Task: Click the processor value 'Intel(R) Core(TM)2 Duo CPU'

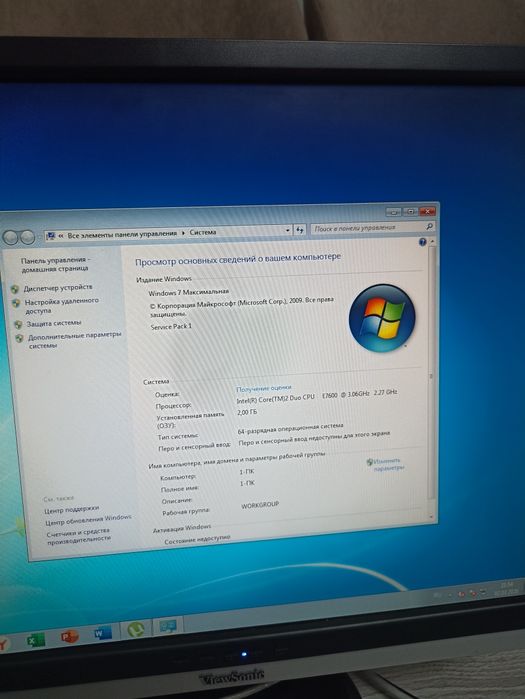Action: pos(275,399)
